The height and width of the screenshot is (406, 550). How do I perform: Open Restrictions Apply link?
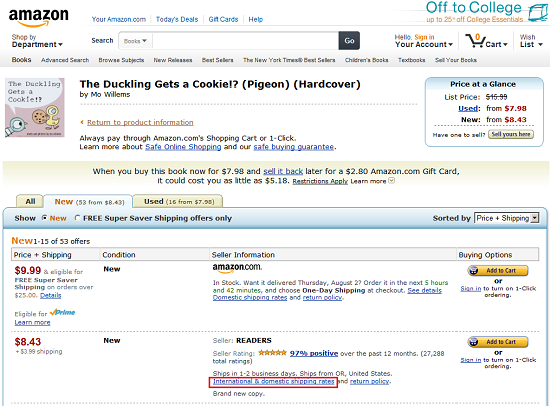[x=320, y=181]
